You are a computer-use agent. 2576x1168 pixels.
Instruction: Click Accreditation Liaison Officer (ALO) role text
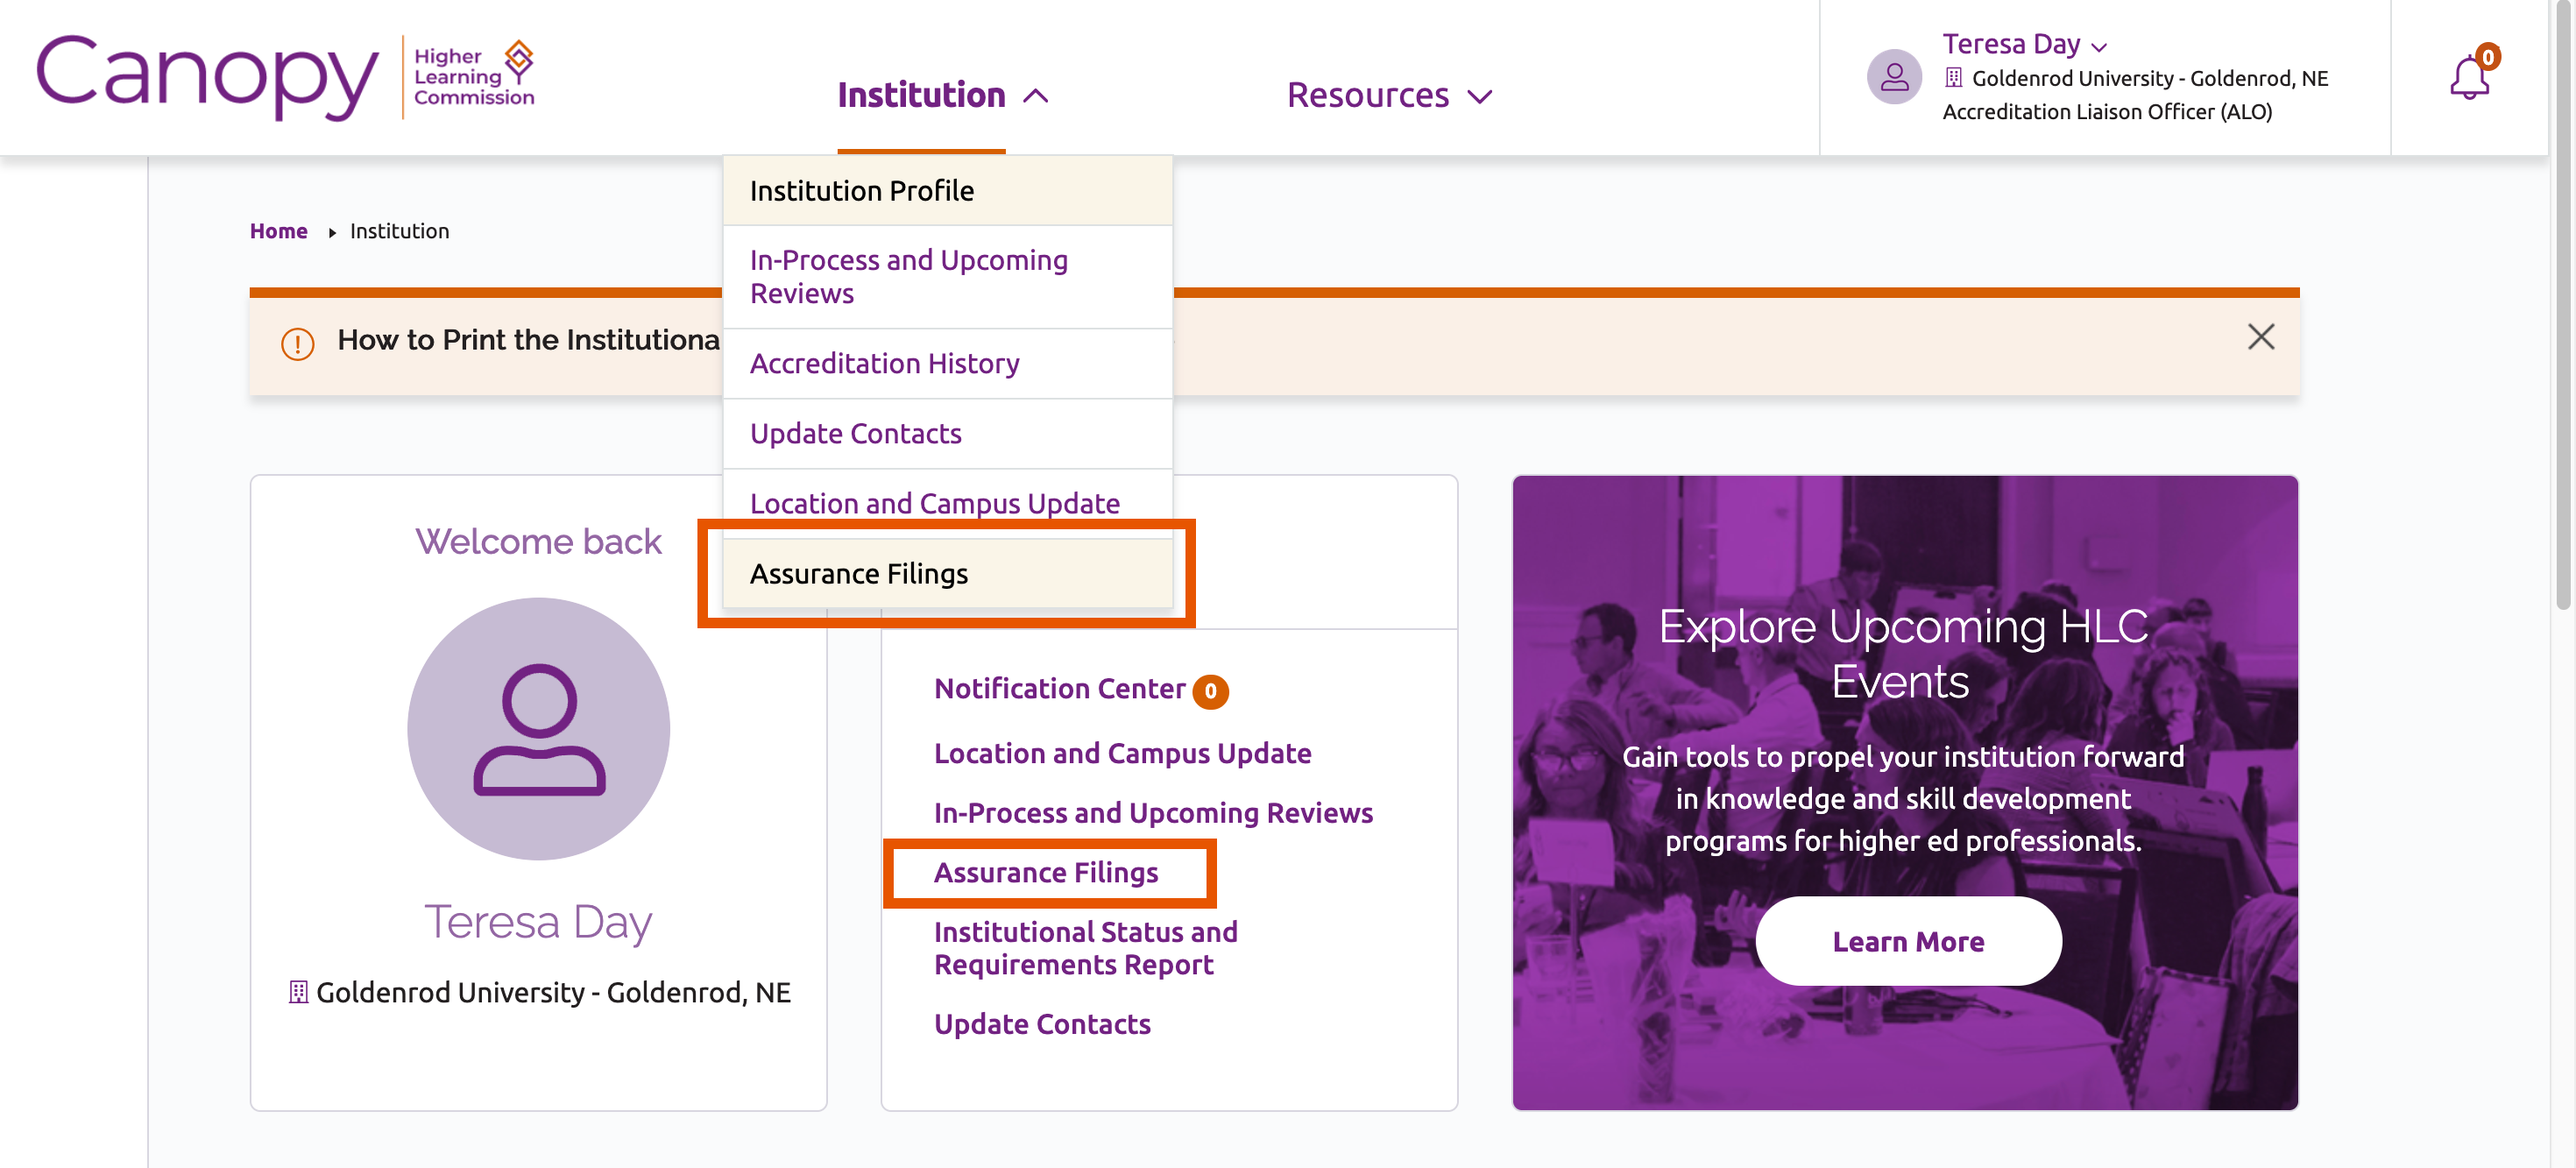point(2107,112)
